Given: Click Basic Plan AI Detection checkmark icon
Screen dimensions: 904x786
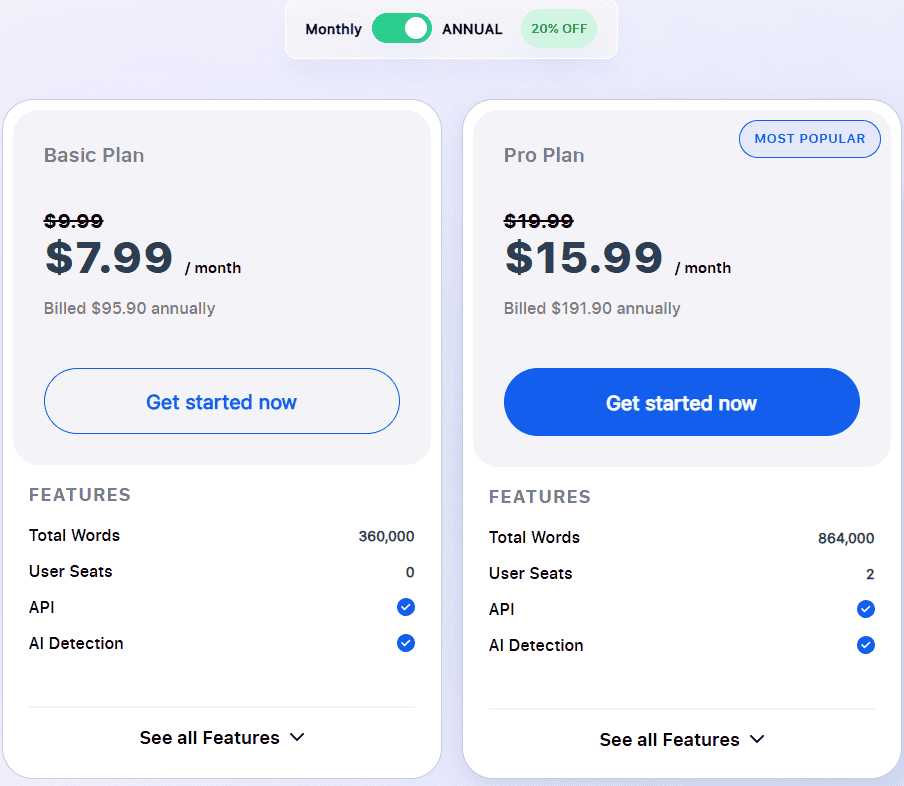Looking at the screenshot, I should (x=405, y=643).
